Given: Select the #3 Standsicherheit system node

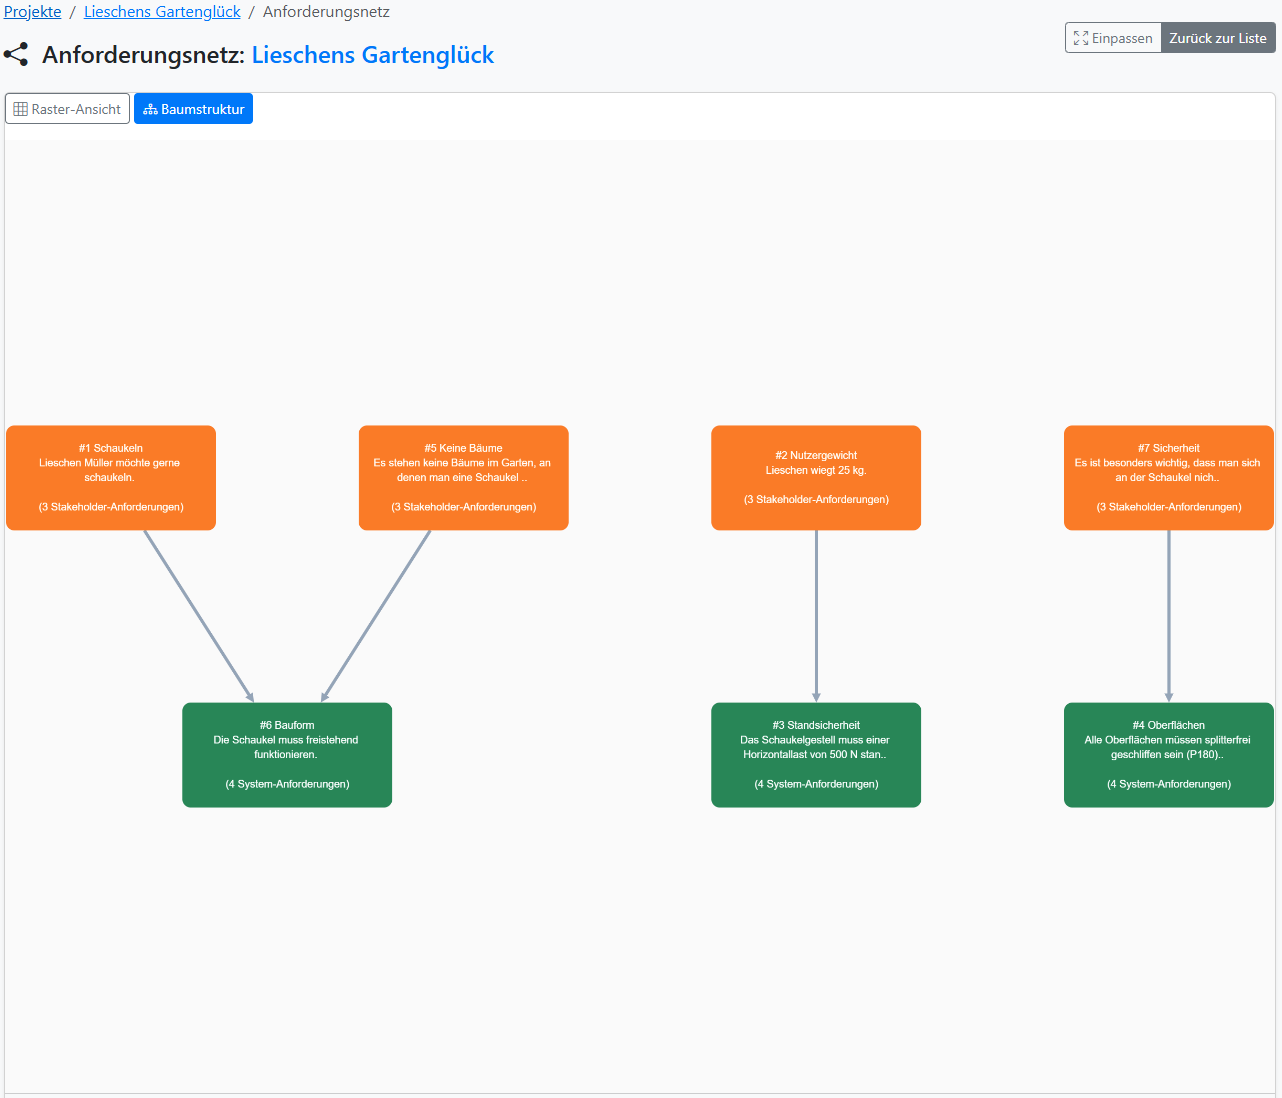Looking at the screenshot, I should point(816,755).
